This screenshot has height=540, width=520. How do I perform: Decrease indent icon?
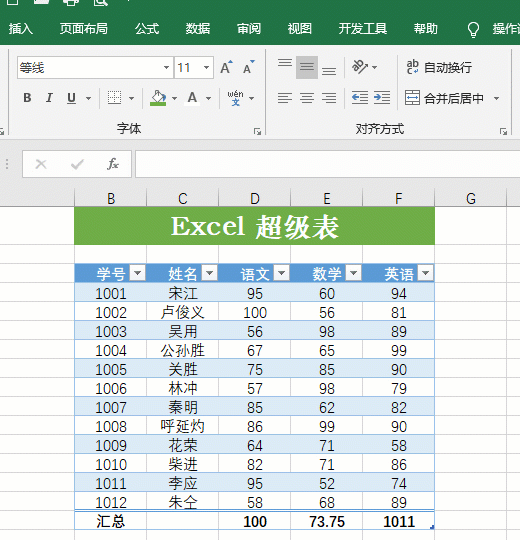[x=360, y=98]
